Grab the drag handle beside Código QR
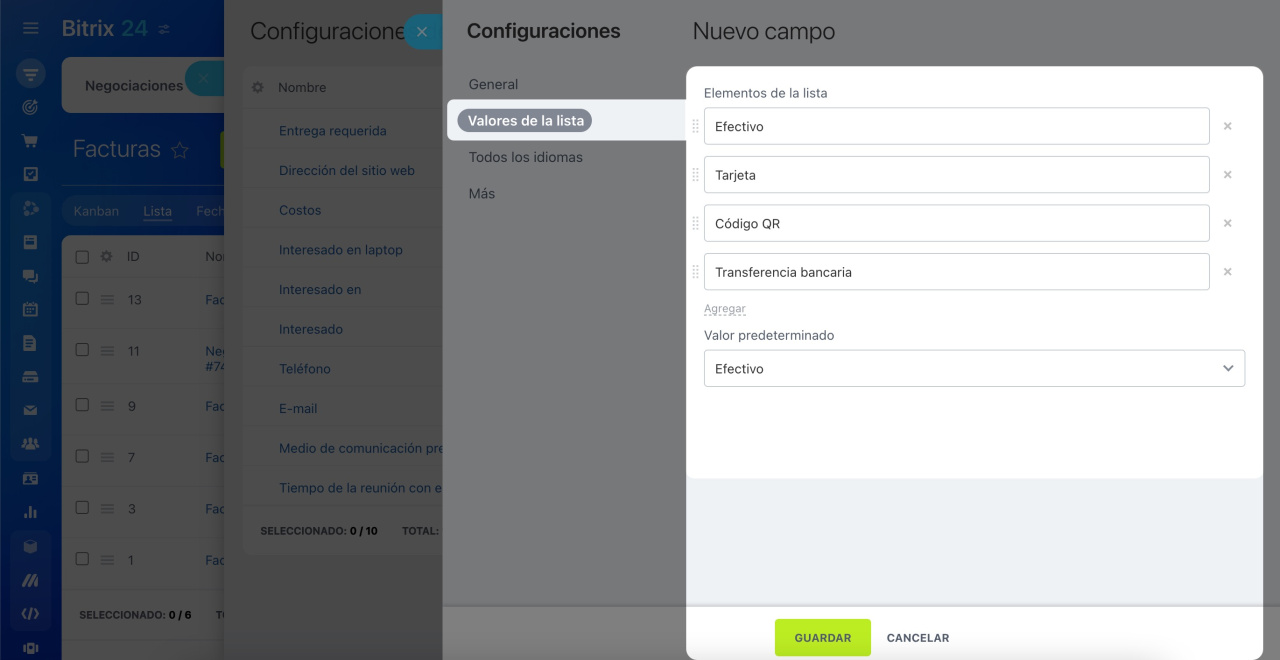The image size is (1280, 660). (696, 224)
